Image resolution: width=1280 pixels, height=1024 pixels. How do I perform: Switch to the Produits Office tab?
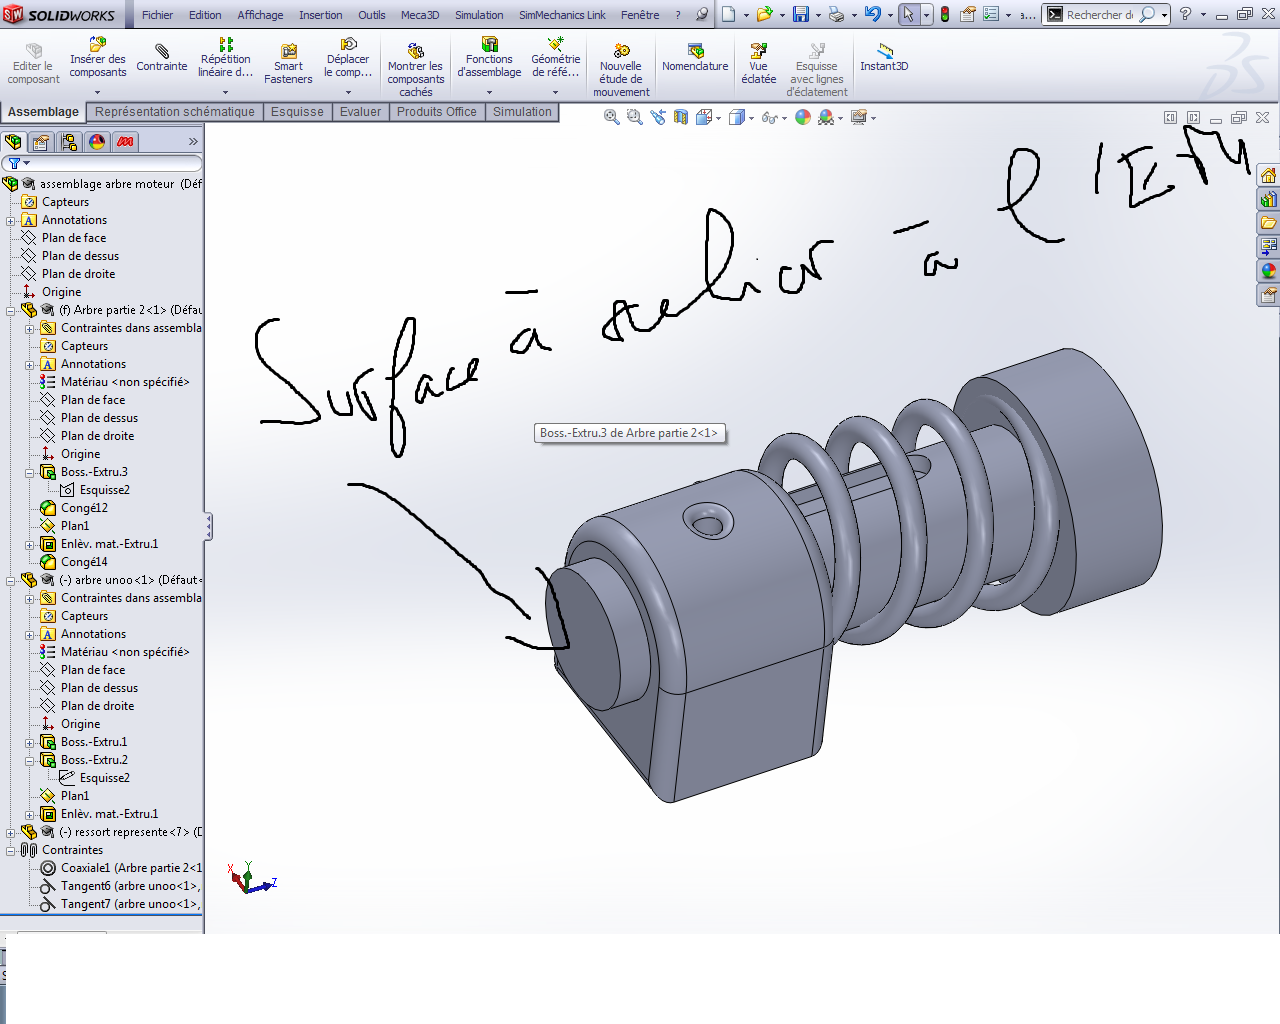(437, 112)
